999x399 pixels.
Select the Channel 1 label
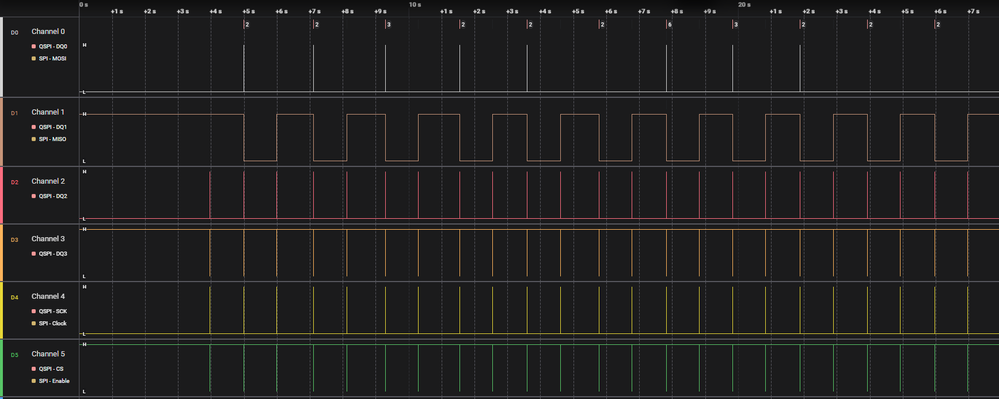click(48, 112)
